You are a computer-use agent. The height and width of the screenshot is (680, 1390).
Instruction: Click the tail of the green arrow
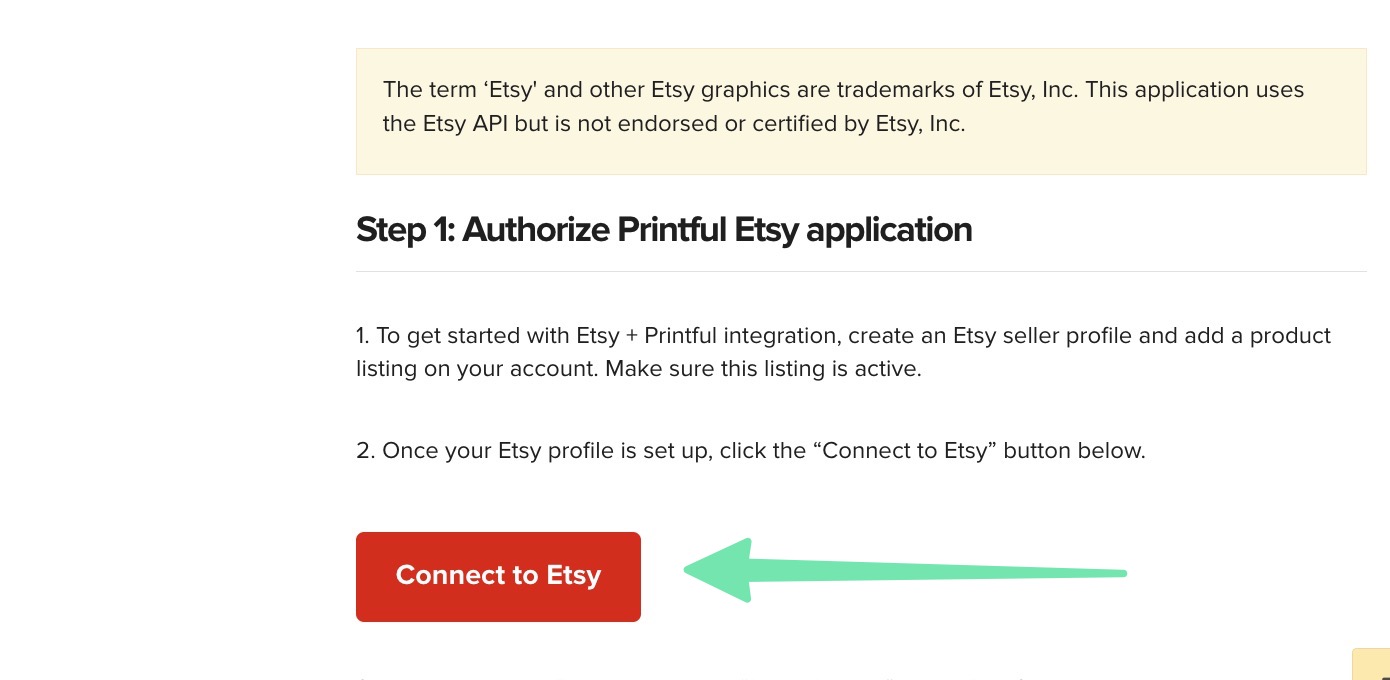pyautogui.click(x=1115, y=573)
